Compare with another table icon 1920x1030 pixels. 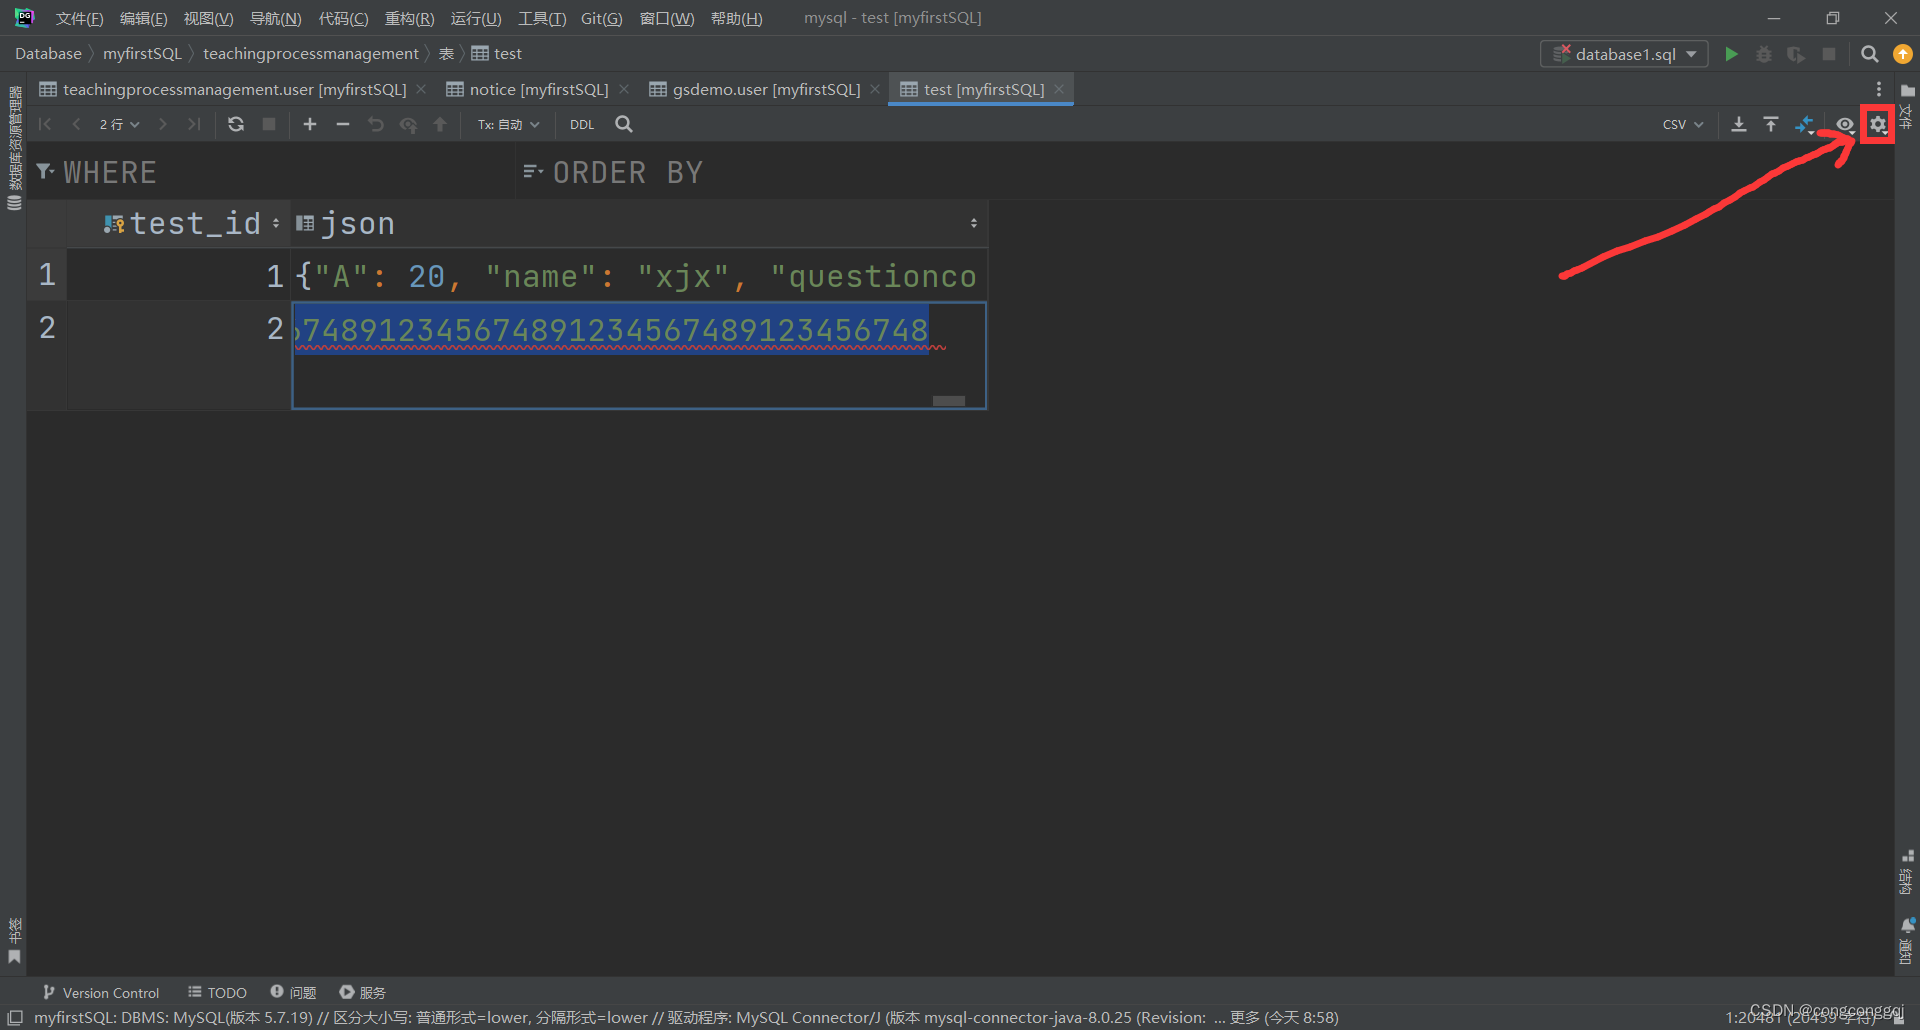tap(1805, 124)
